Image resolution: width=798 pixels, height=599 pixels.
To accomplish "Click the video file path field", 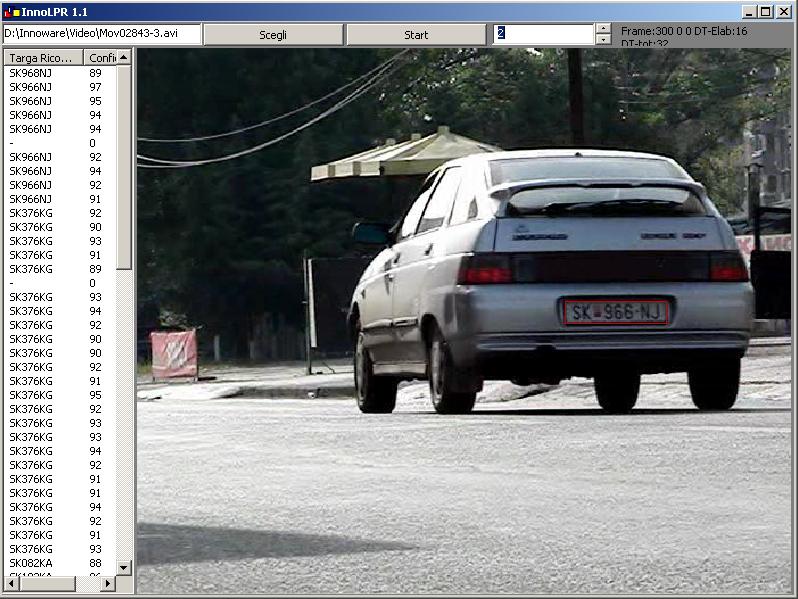I will 100,34.
